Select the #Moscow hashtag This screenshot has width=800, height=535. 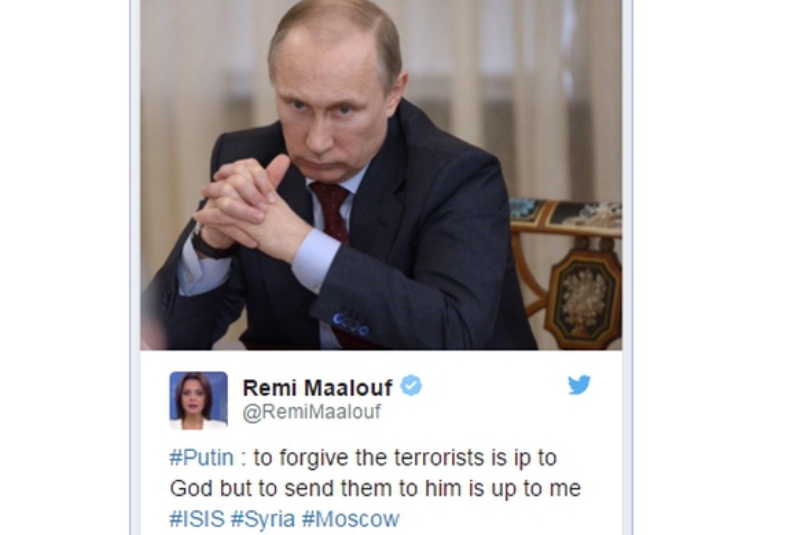[351, 519]
